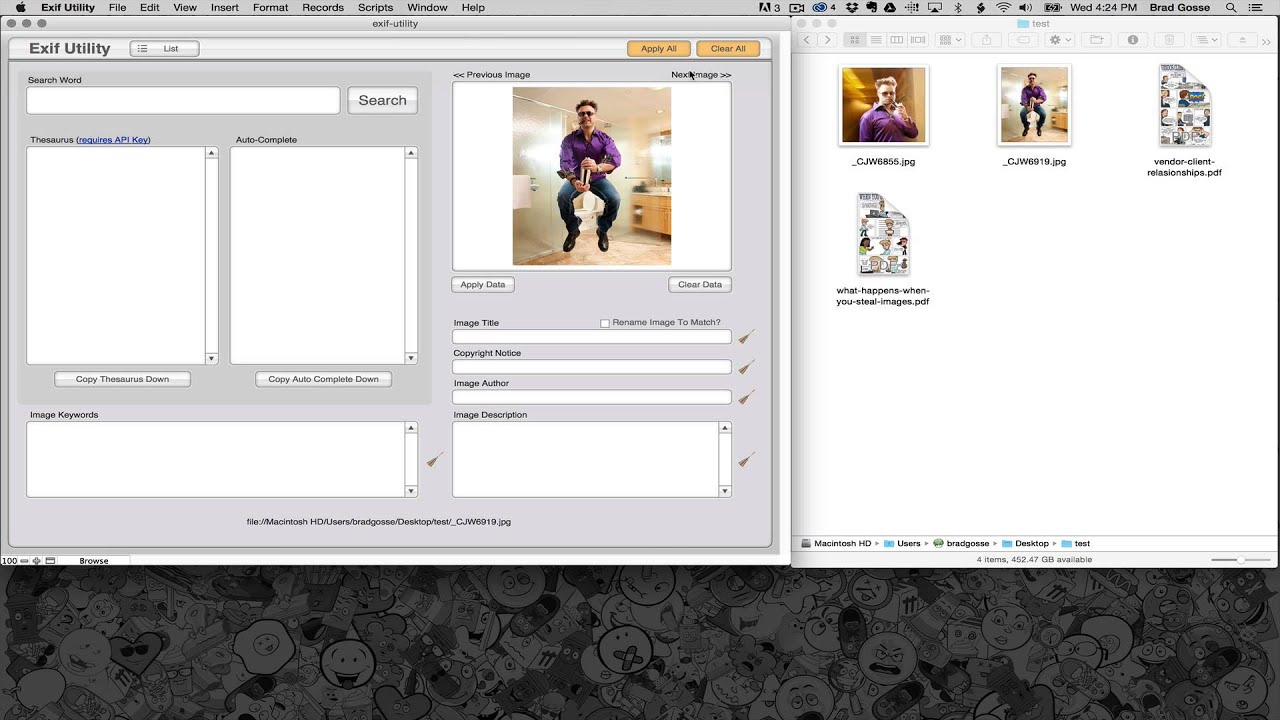Screen dimensions: 1280x720
Task: Click Finder Get Info toolbar icon
Action: pyautogui.click(x=1133, y=40)
